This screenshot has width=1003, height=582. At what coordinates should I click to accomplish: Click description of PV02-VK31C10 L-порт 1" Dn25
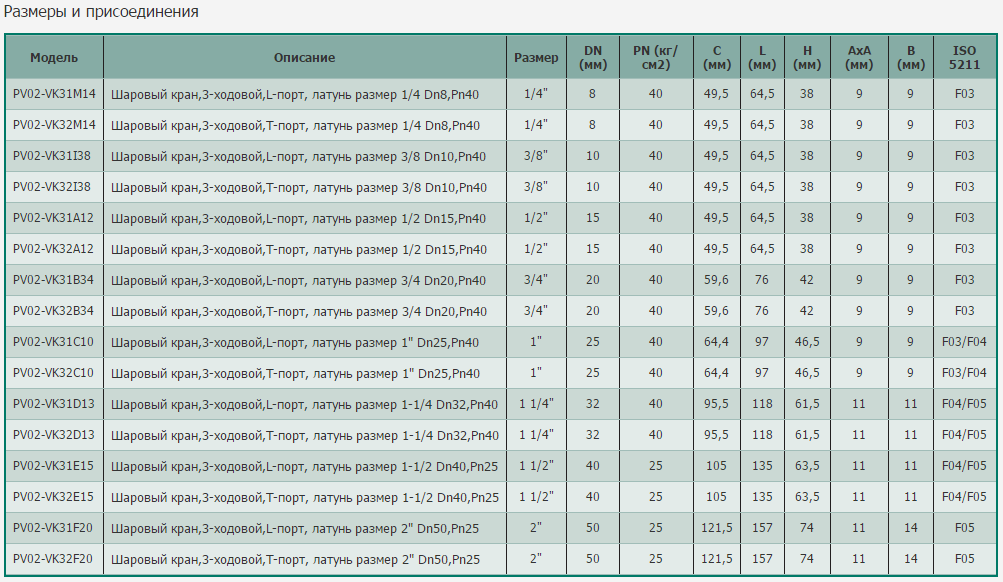point(304,342)
